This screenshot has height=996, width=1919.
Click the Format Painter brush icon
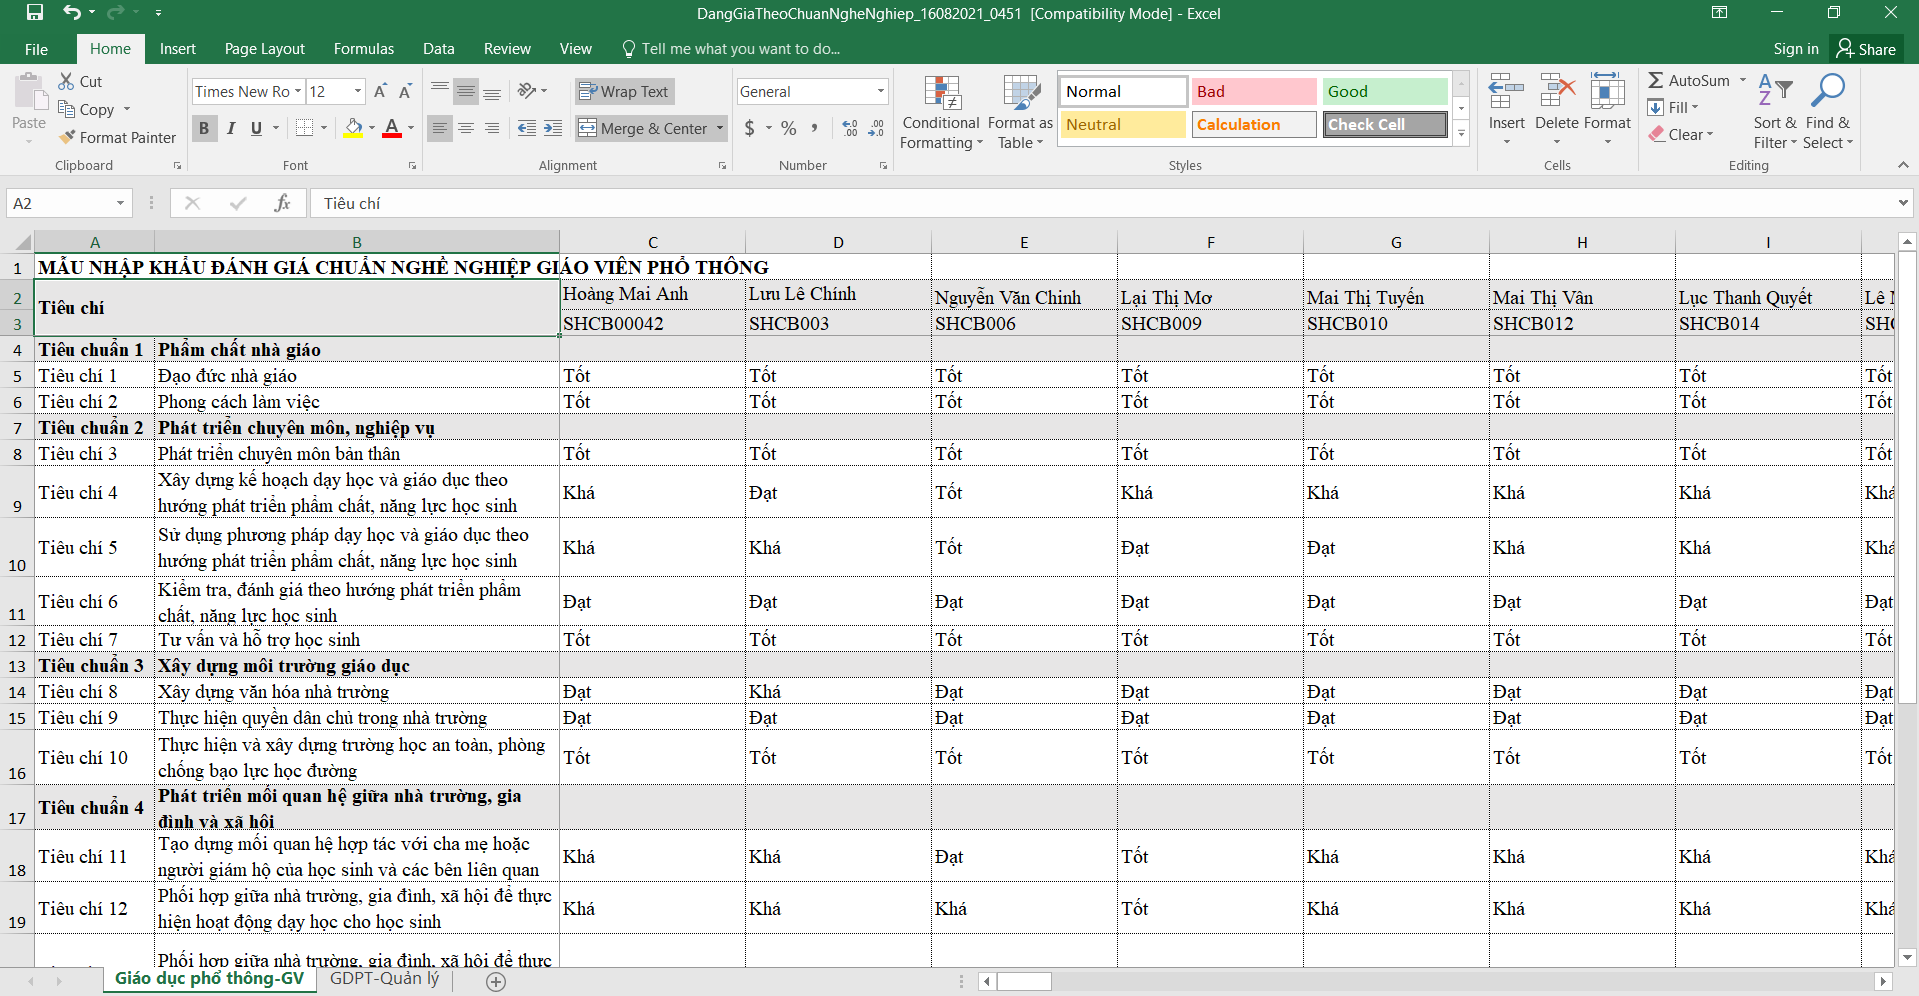(67, 137)
